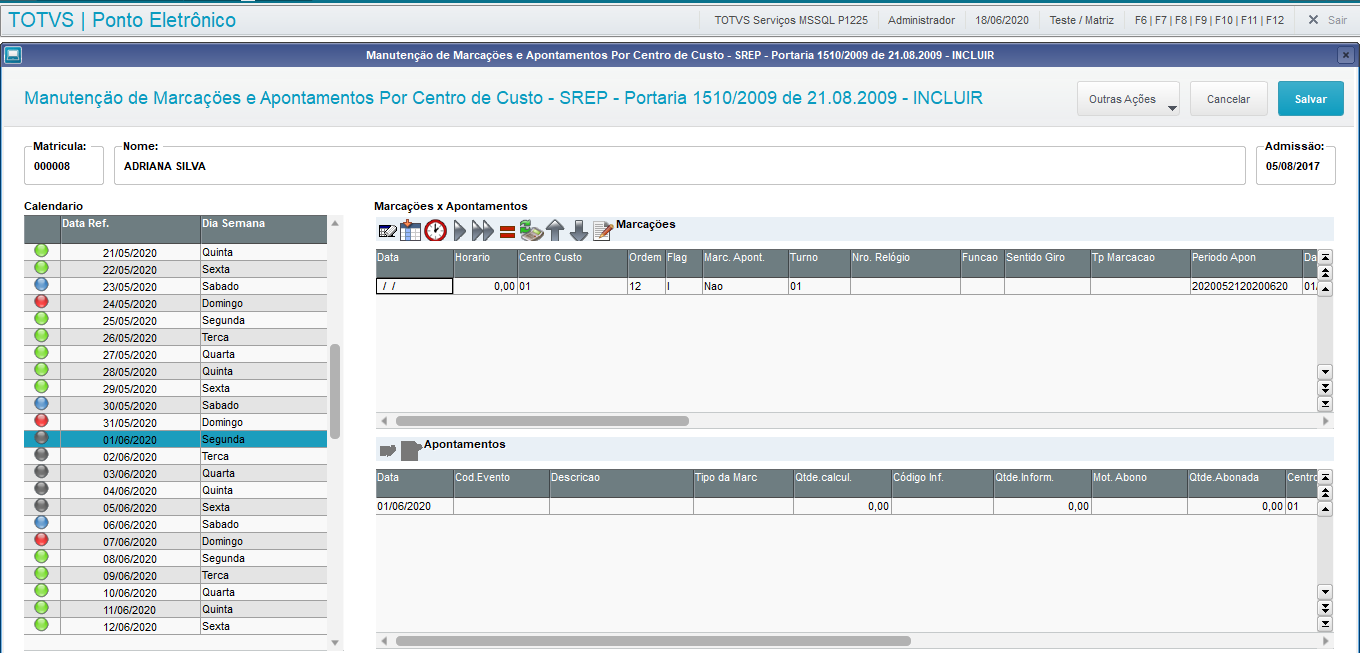Click the Salvar button

[1311, 99]
